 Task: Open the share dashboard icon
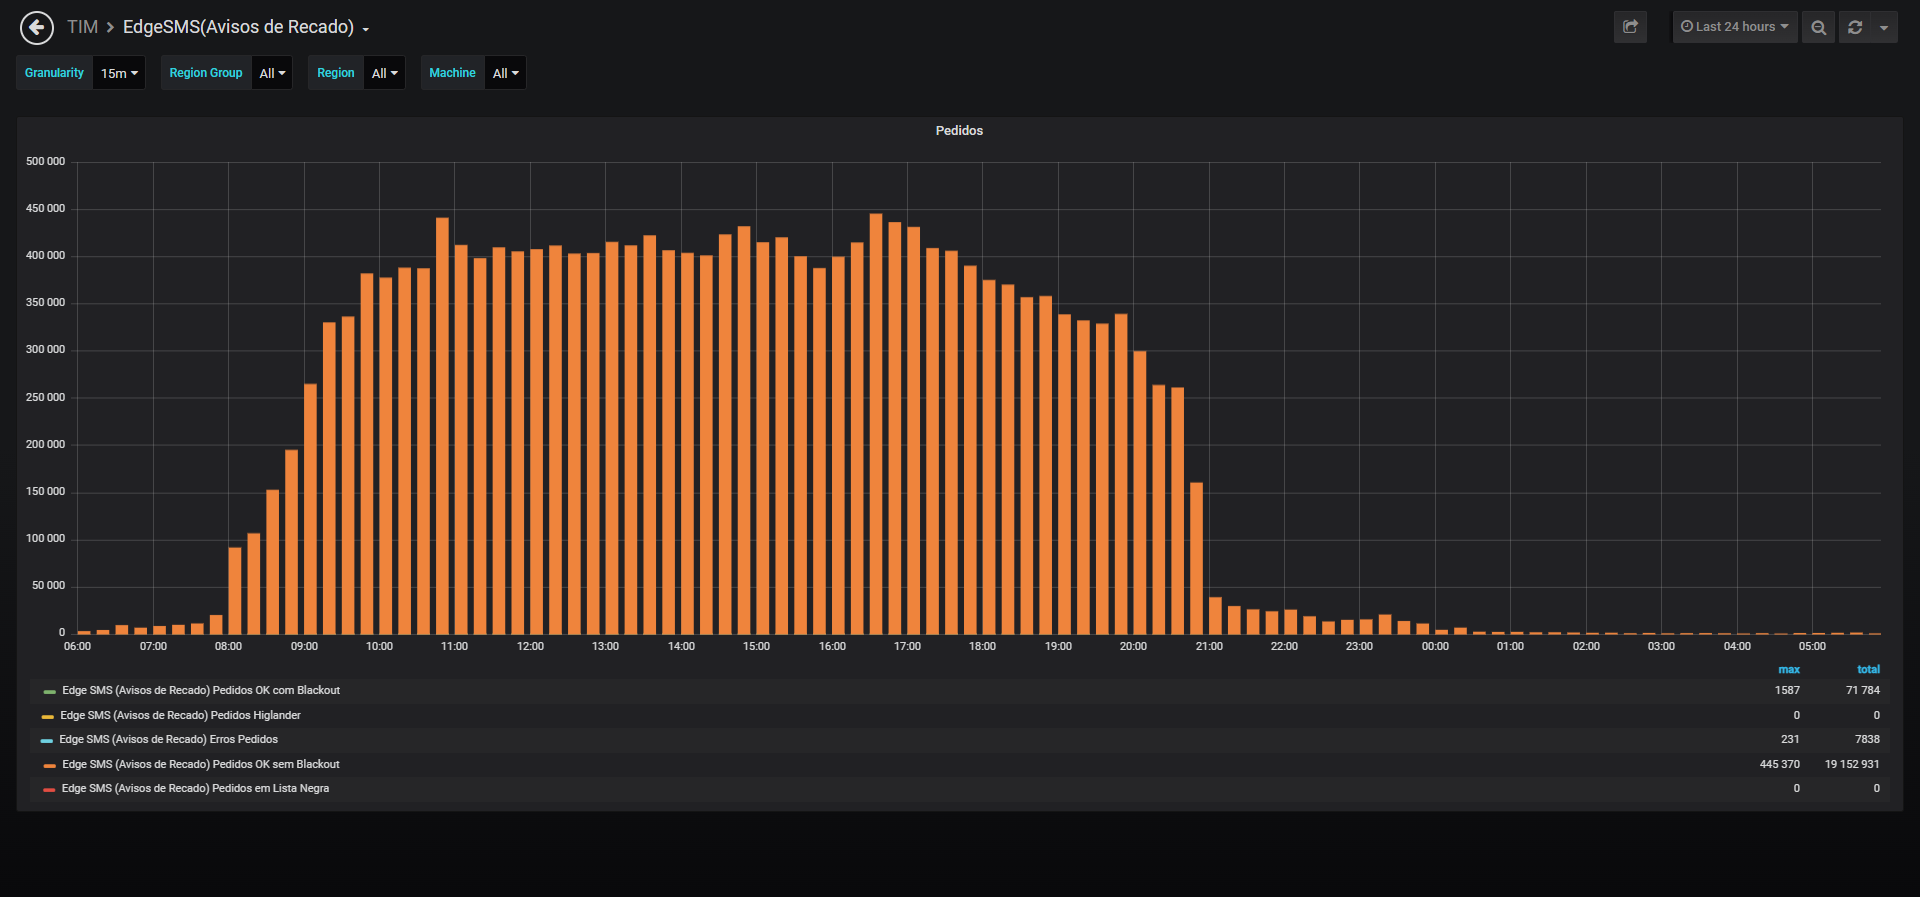[x=1630, y=27]
